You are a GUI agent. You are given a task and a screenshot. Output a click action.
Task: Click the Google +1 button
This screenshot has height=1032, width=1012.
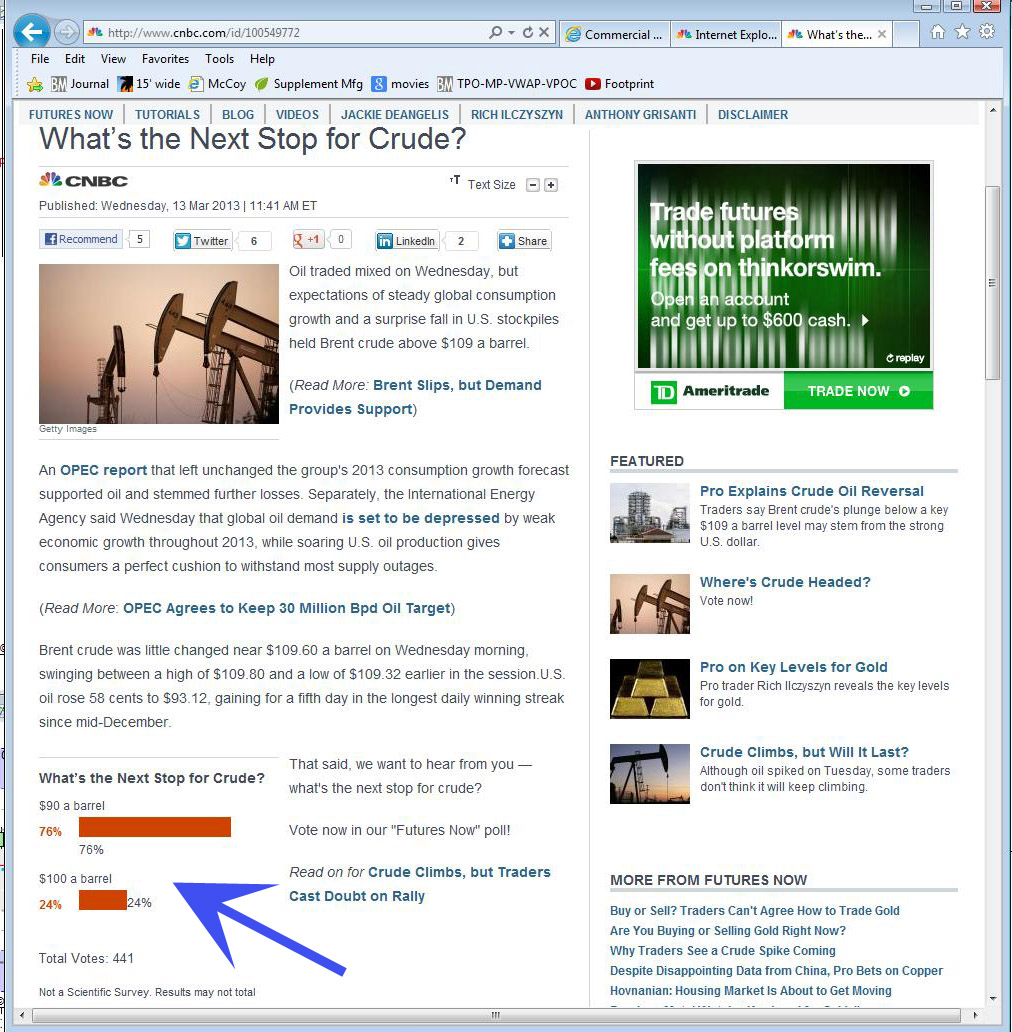pos(309,240)
